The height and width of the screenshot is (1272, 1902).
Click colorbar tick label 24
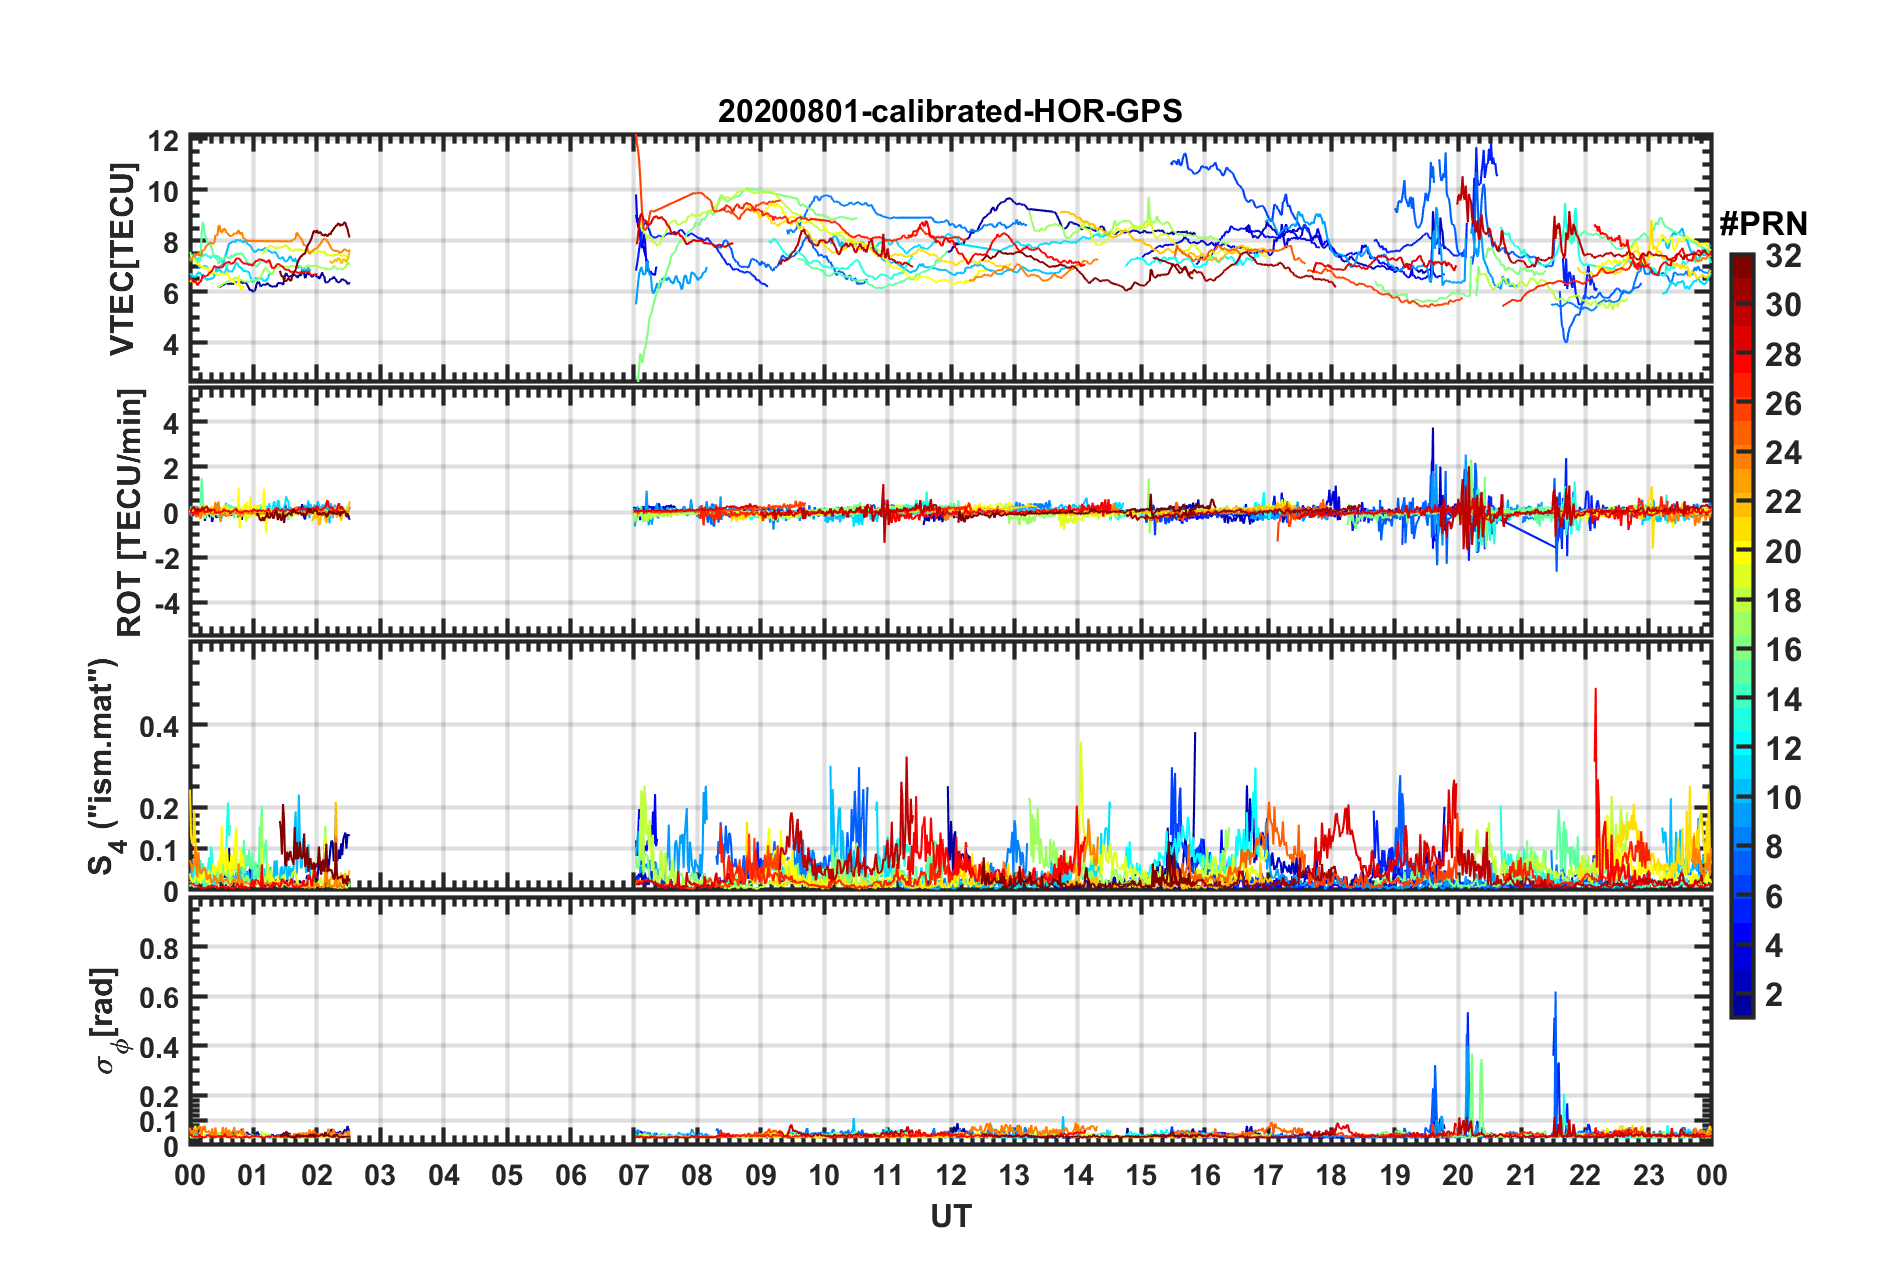click(x=1783, y=453)
